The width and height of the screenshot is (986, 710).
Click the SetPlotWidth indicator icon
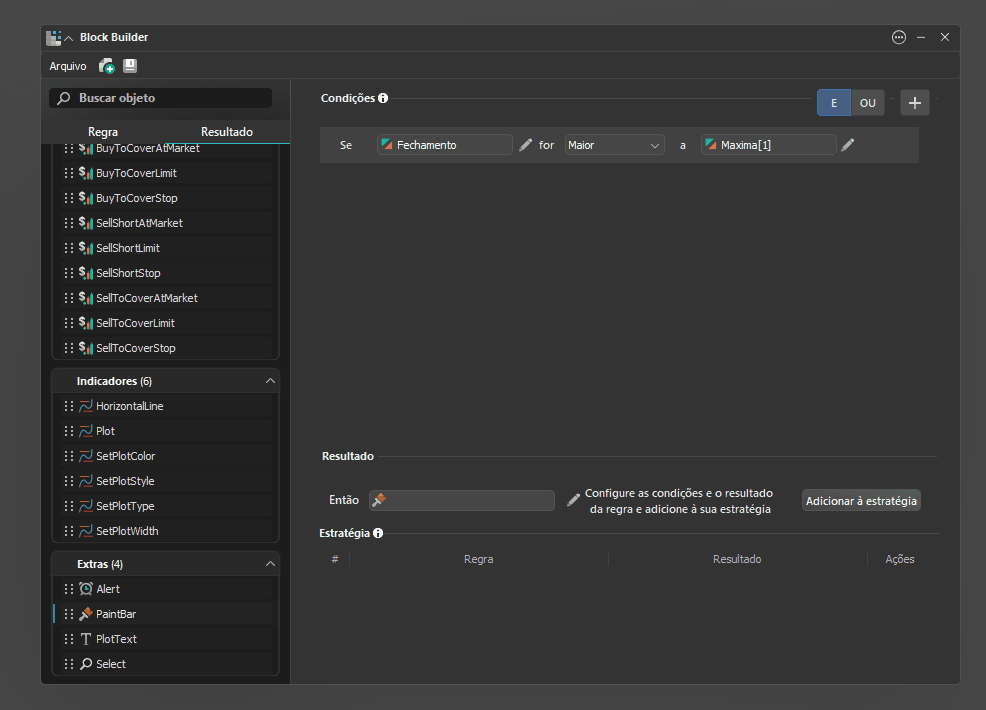[x=86, y=531]
